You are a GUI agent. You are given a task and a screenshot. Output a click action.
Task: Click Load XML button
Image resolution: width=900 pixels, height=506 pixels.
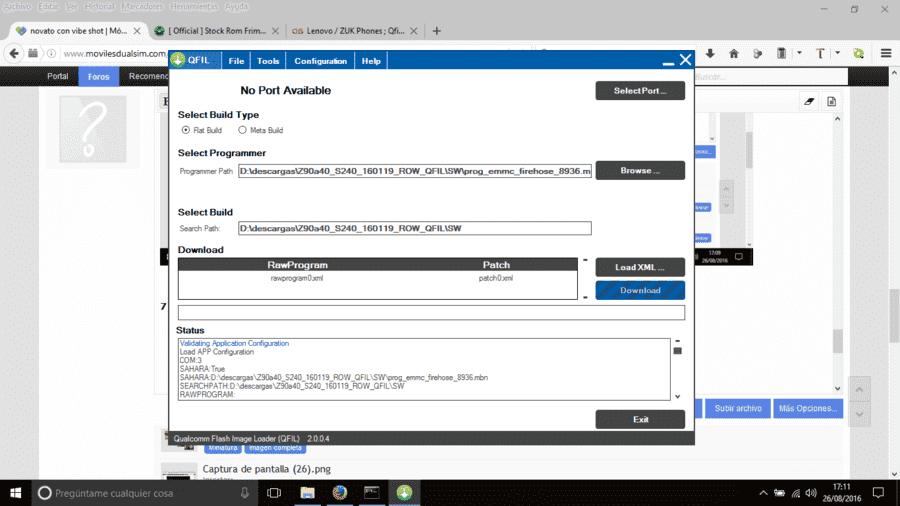640,267
